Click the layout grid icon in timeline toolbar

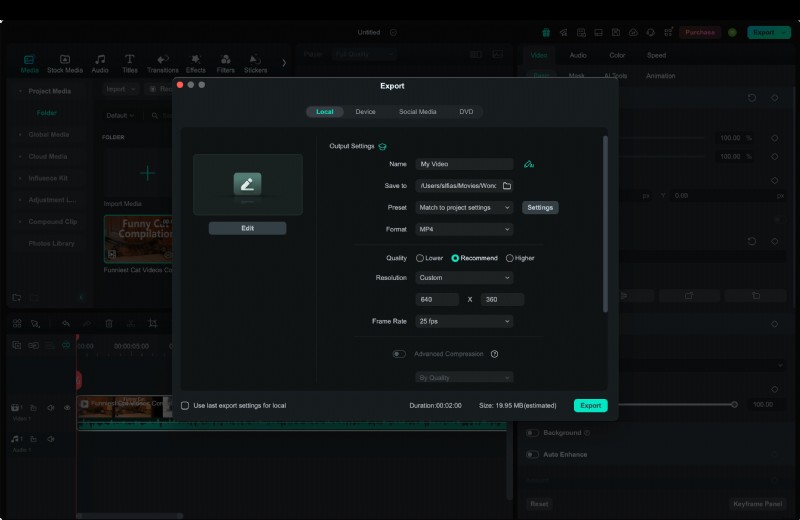point(17,324)
